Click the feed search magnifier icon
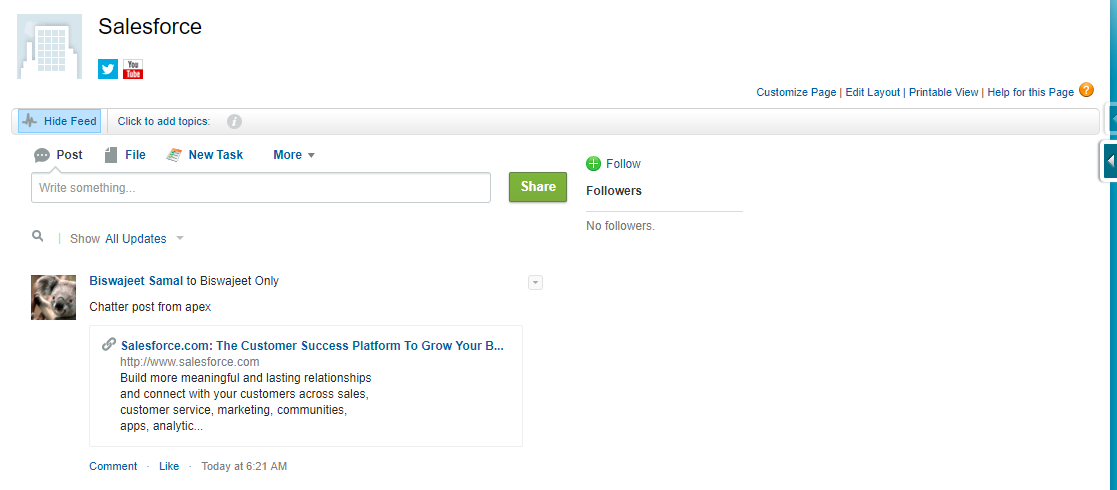Viewport: 1117px width, 490px height. (38, 236)
